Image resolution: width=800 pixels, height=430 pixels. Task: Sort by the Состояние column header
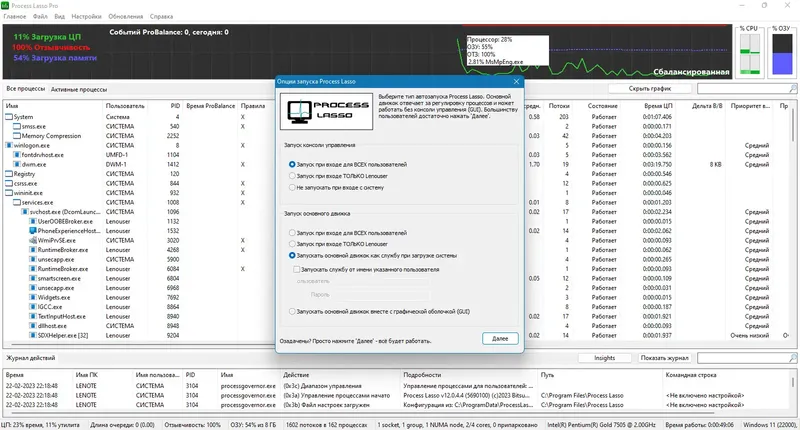click(603, 106)
